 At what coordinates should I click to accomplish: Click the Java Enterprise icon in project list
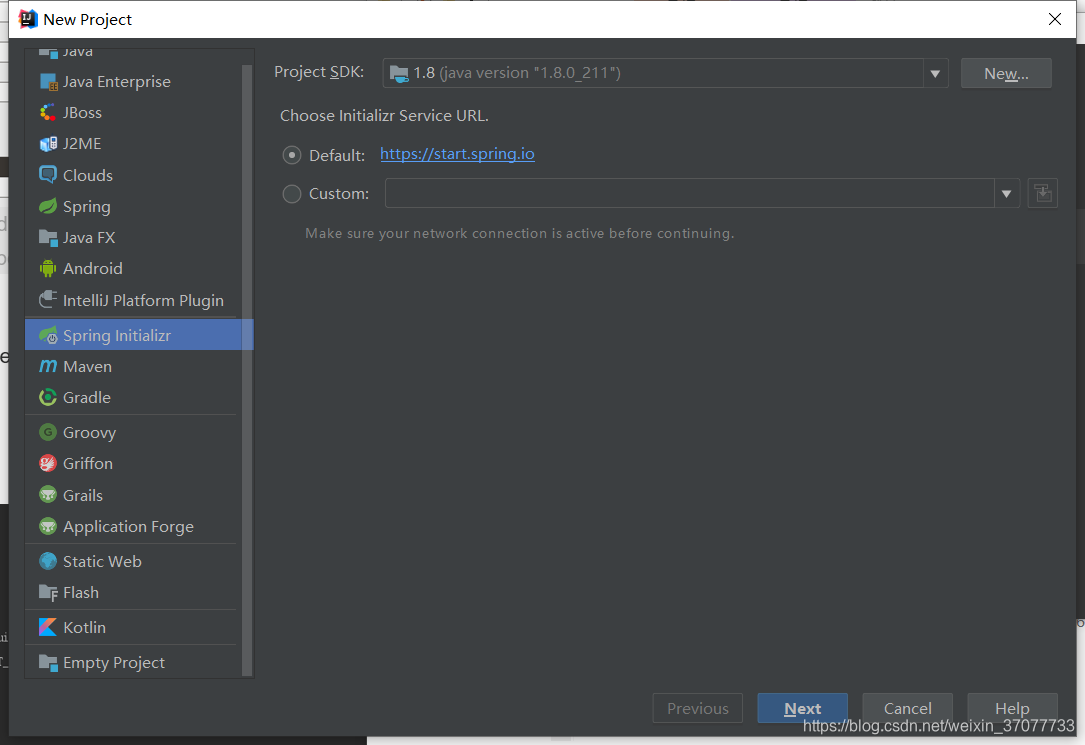48,82
